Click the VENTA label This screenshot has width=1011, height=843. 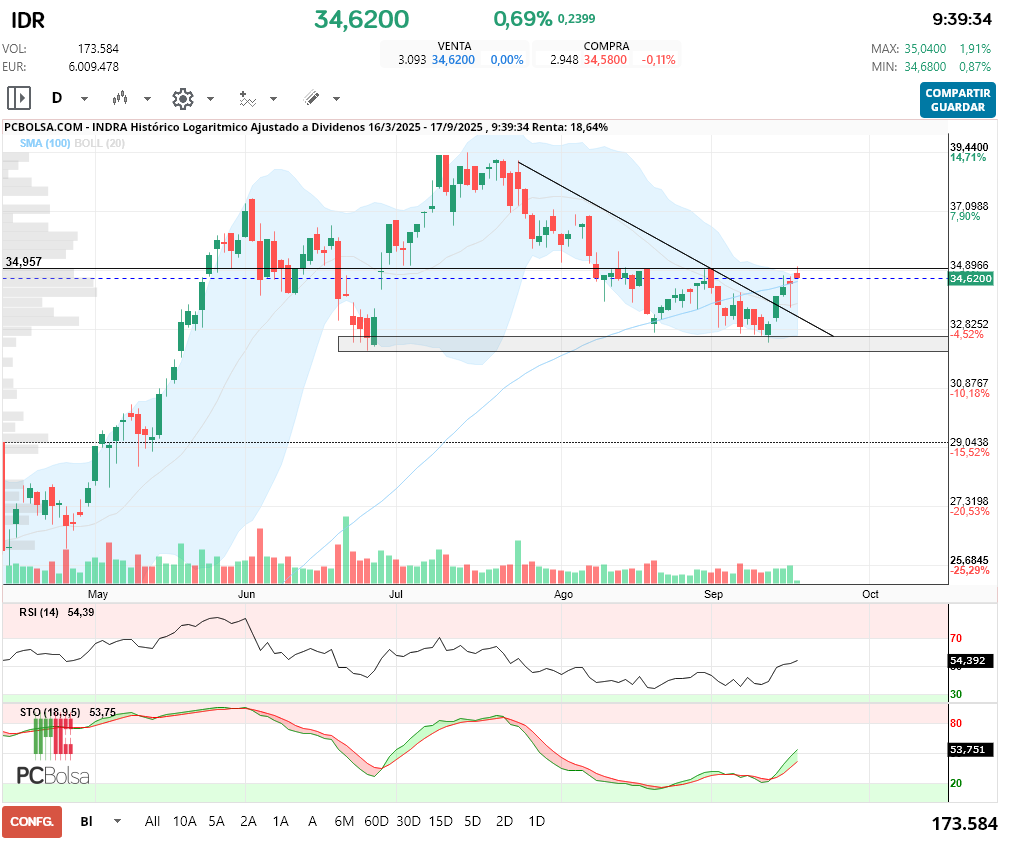[455, 46]
